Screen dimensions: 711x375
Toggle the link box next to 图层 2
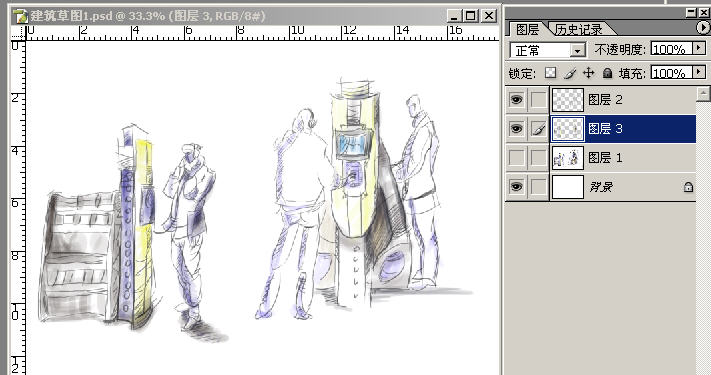(538, 100)
